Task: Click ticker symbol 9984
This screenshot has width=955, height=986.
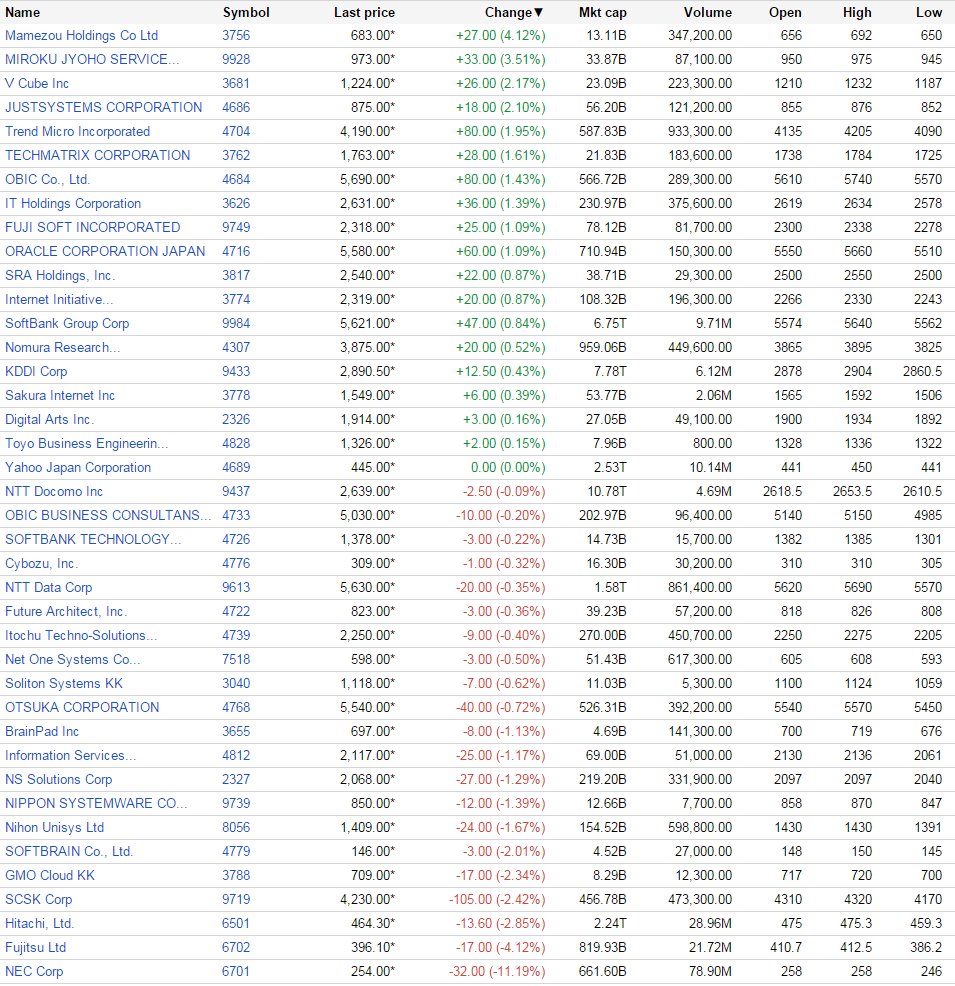Action: 236,324
